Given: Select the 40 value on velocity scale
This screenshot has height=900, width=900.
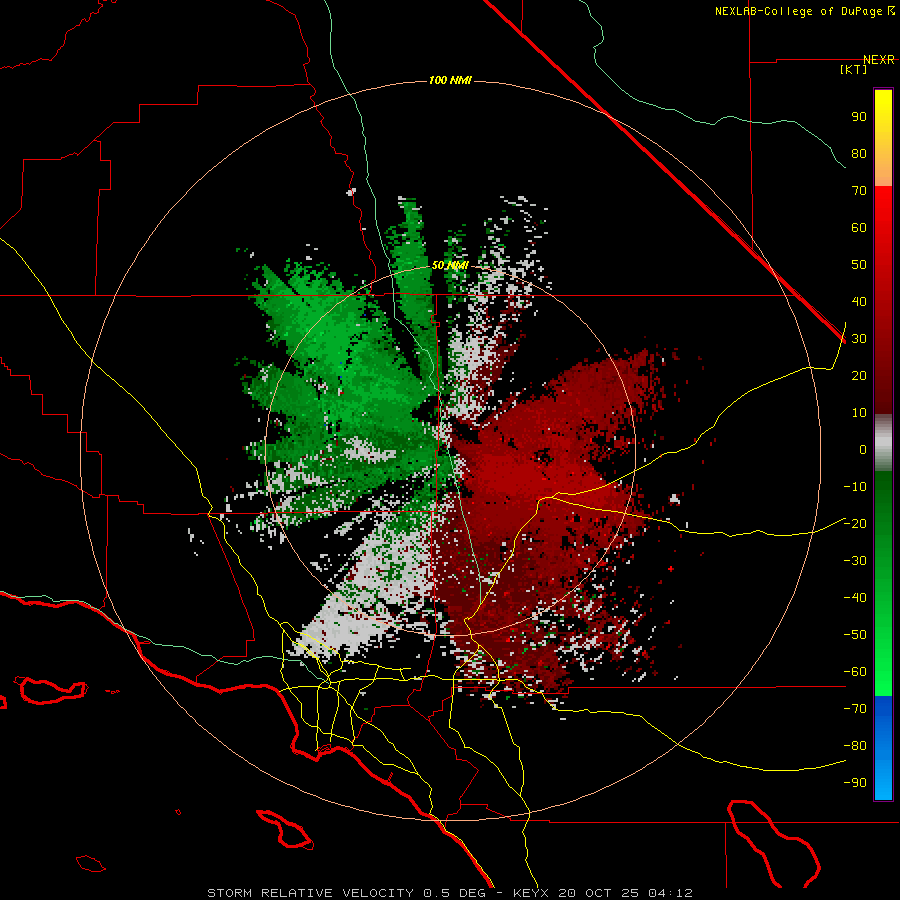Looking at the screenshot, I should 859,301.
